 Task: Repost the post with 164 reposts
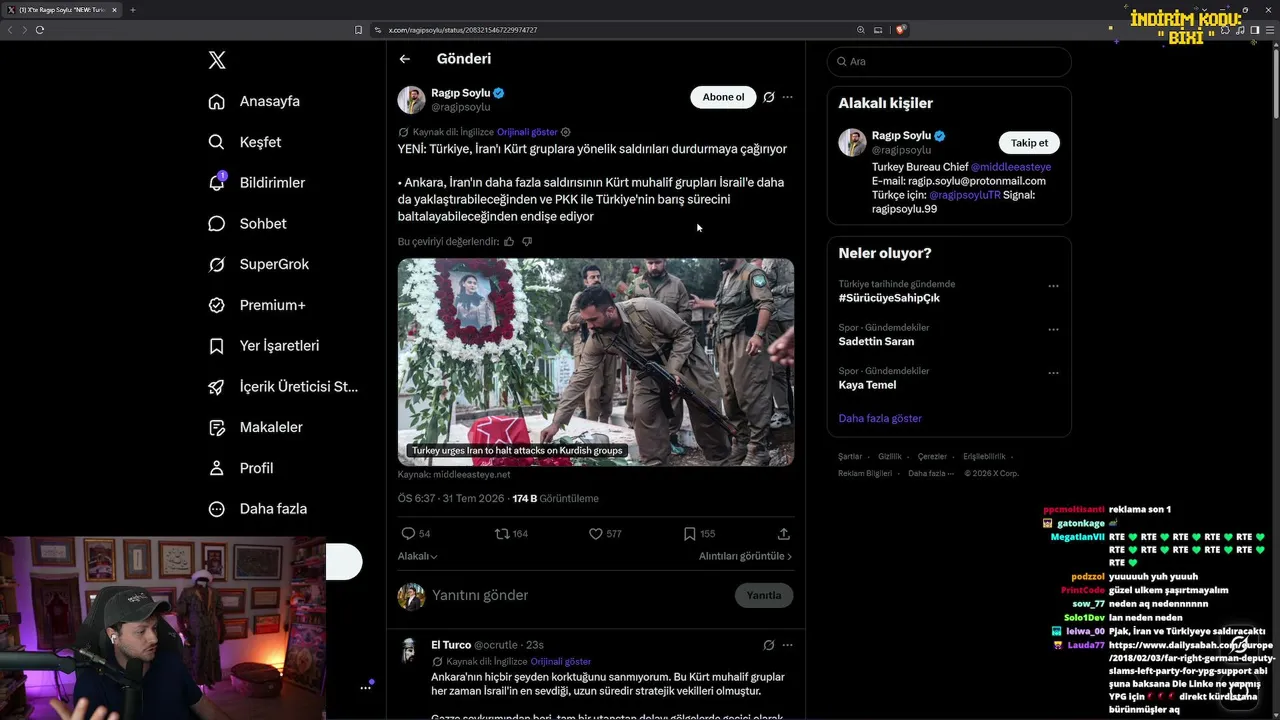[502, 534]
